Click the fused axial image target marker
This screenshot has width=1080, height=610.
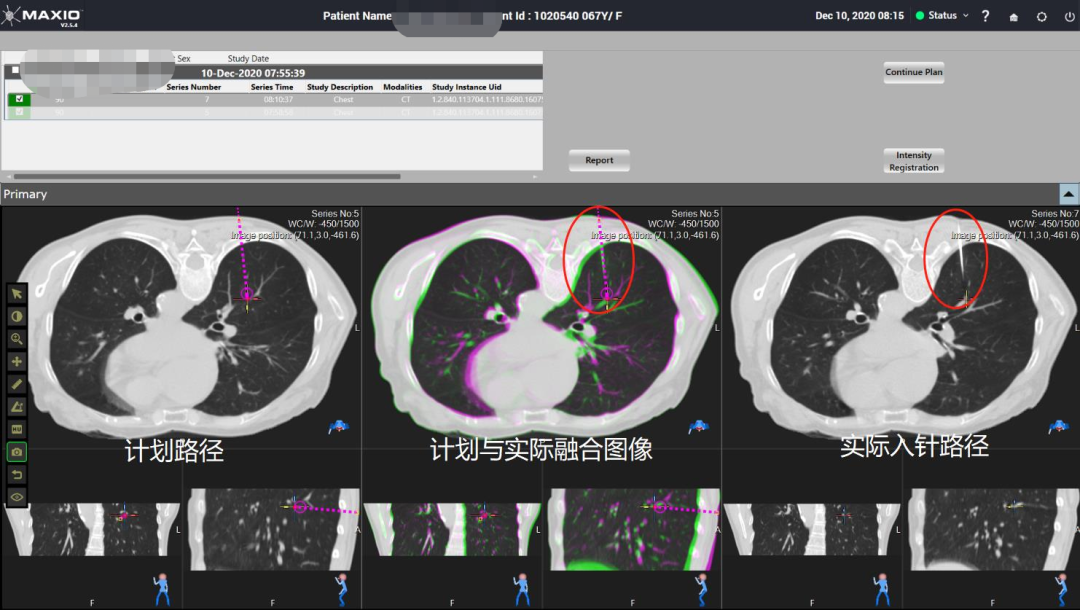(x=607, y=294)
